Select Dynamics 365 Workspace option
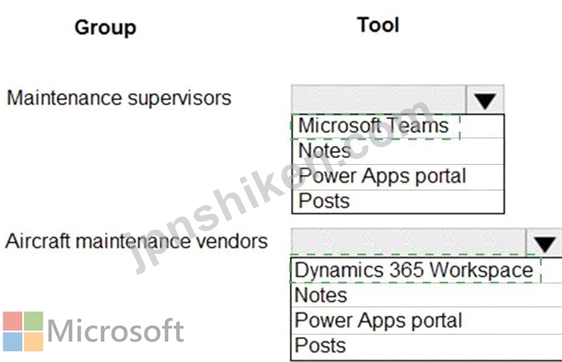Viewport: 562px width, 362px height. point(427,270)
